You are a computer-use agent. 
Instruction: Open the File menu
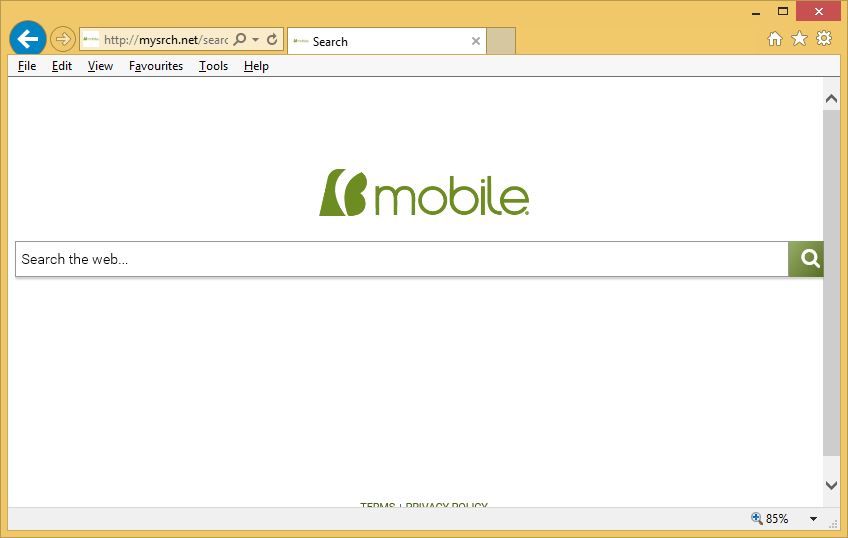27,66
